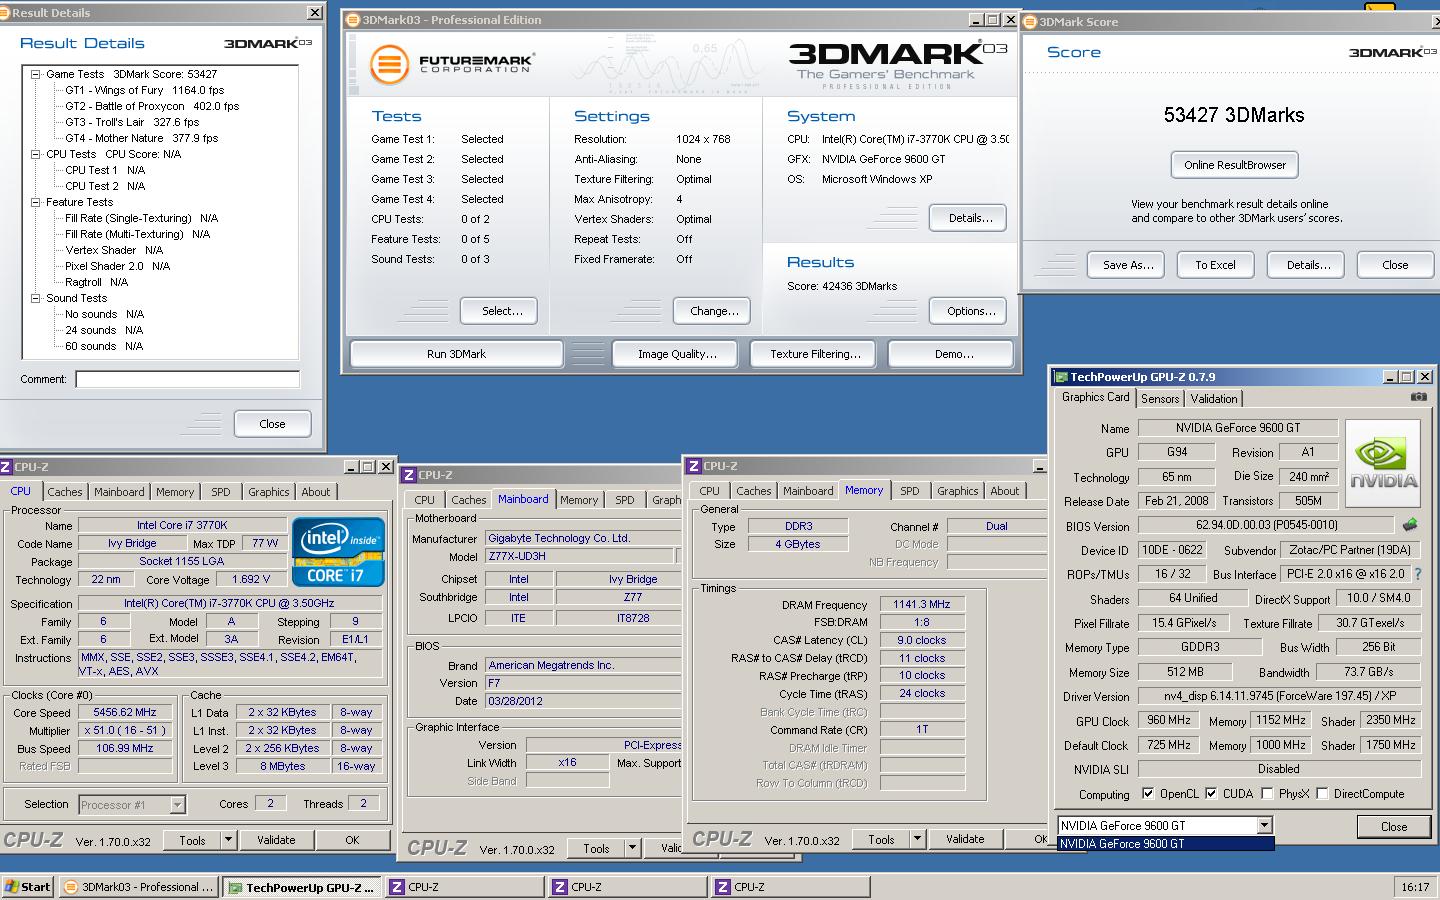The width and height of the screenshot is (1440, 900).
Task: Click the Bus Interface question mark icon
Action: tap(1416, 574)
